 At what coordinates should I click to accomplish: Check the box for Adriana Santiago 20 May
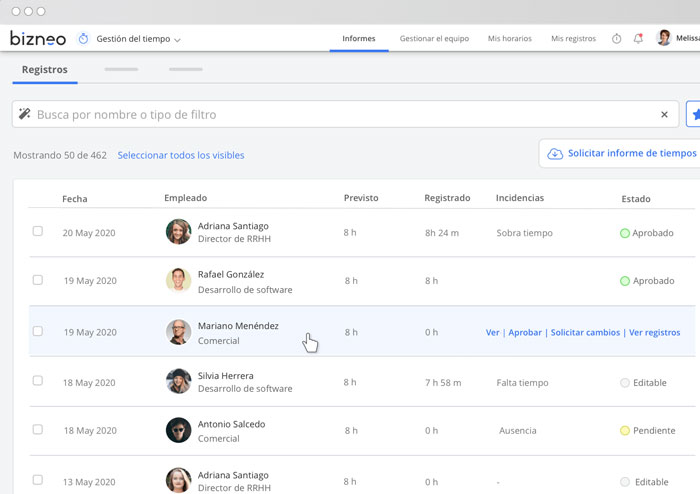[38, 231]
